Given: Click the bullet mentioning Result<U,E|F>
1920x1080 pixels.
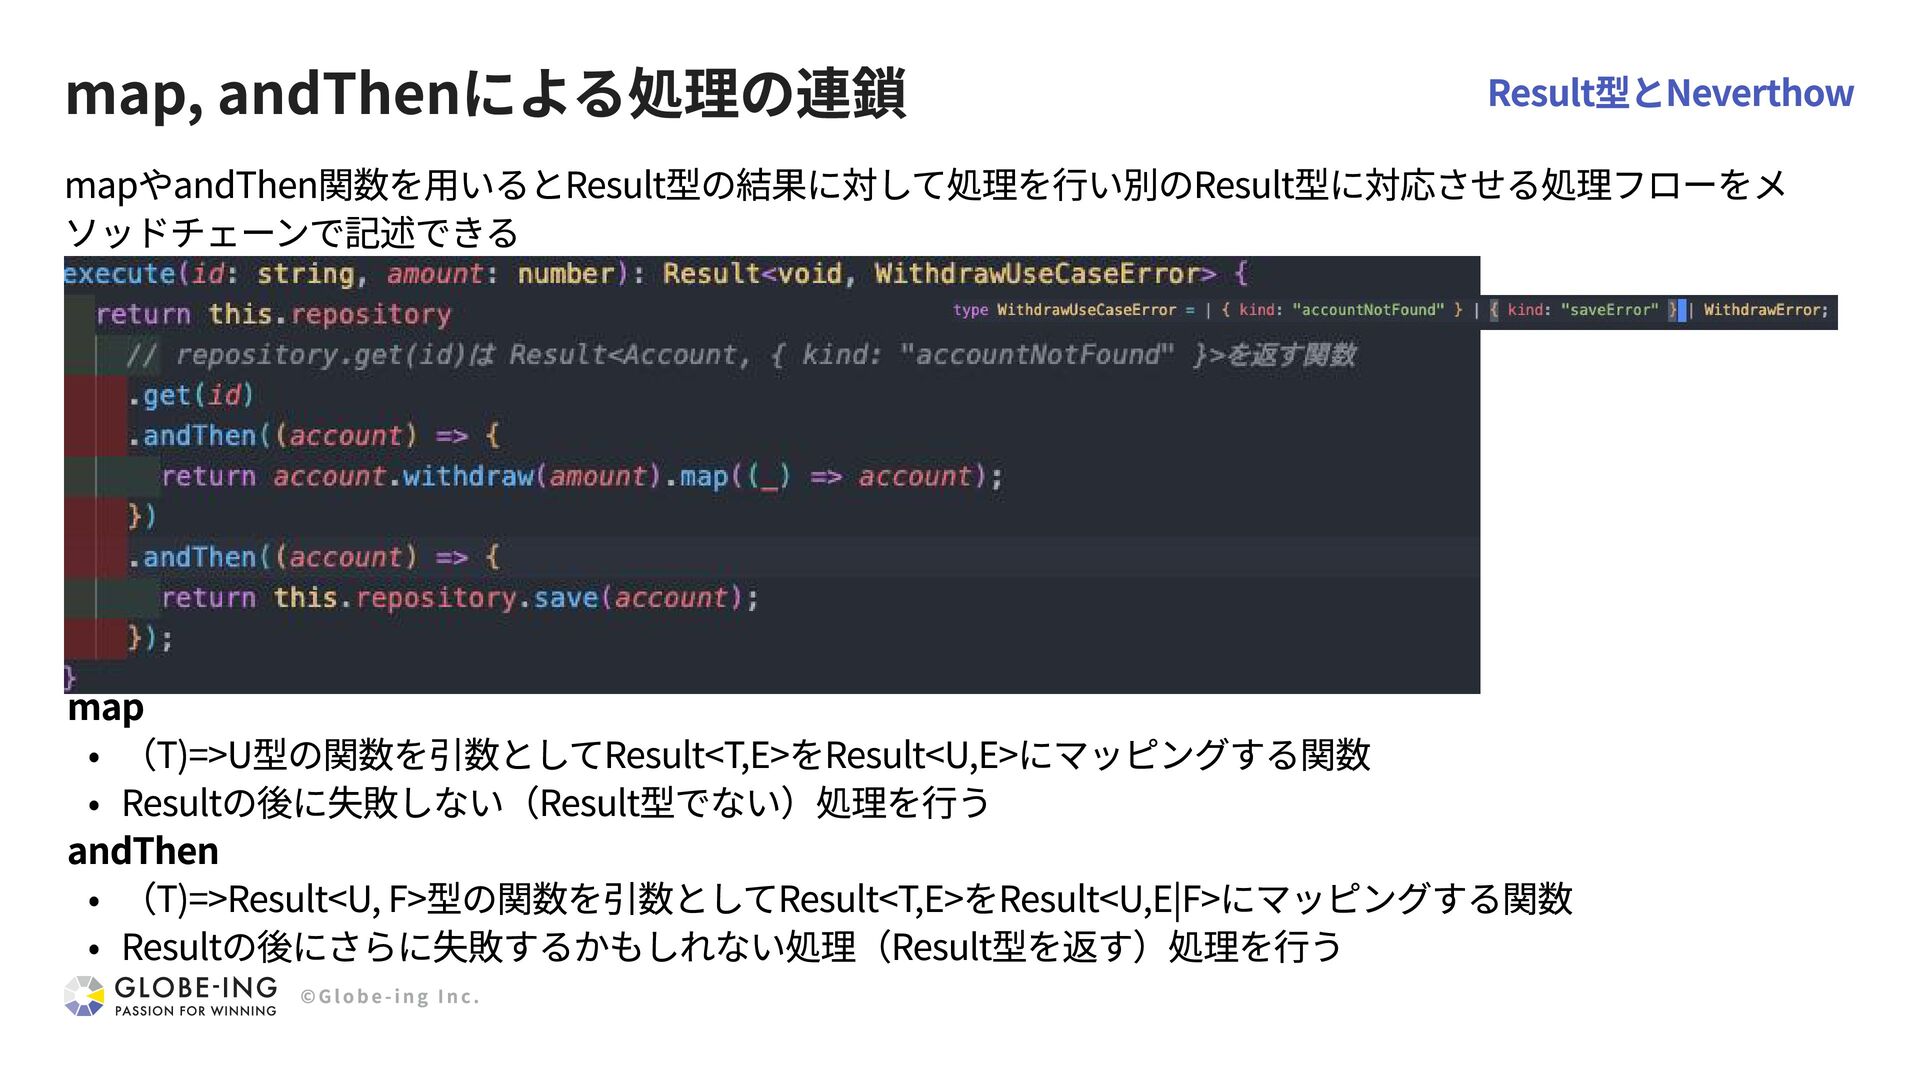Looking at the screenshot, I should point(850,899).
